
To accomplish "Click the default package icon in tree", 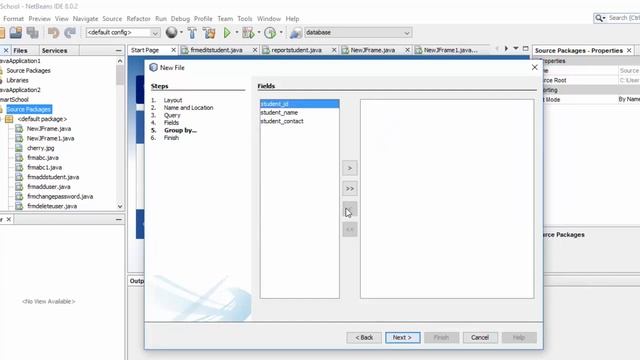I will [9, 119].
